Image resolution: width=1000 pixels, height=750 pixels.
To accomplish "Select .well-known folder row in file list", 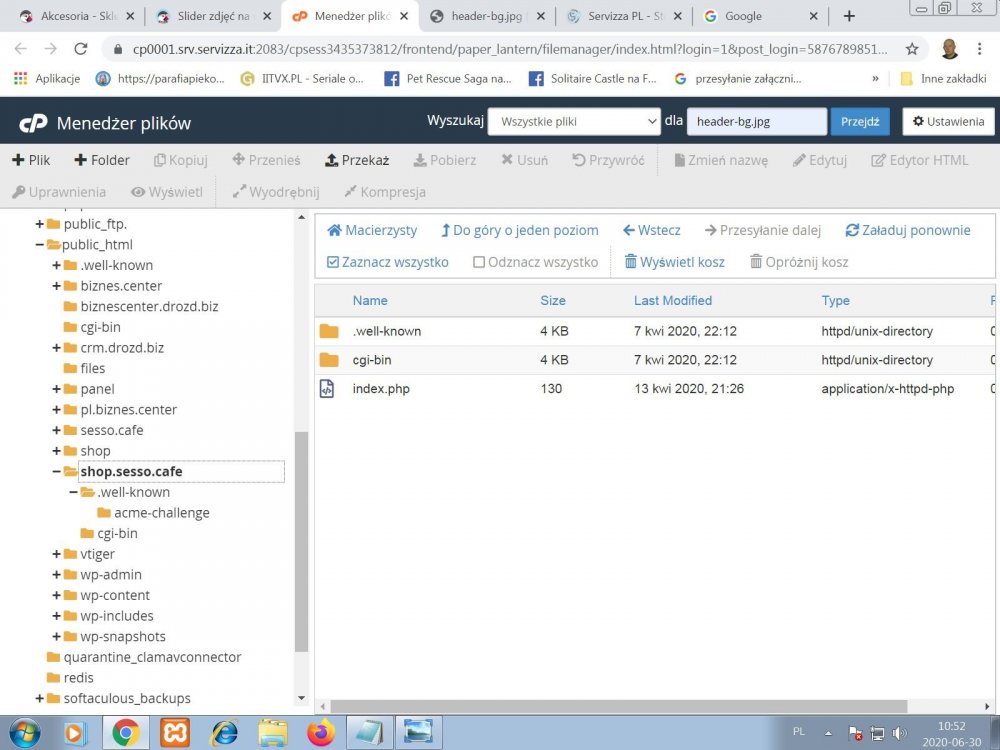I will point(656,331).
